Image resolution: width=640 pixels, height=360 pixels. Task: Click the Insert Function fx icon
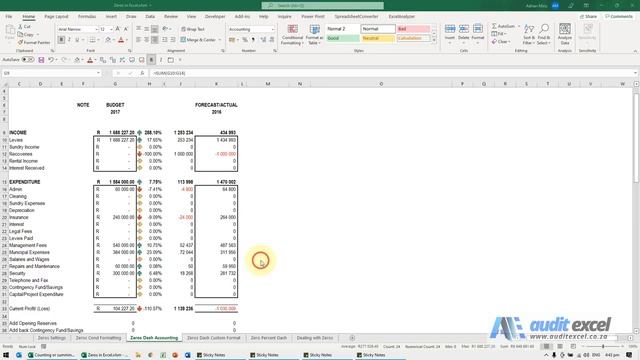click(142, 73)
